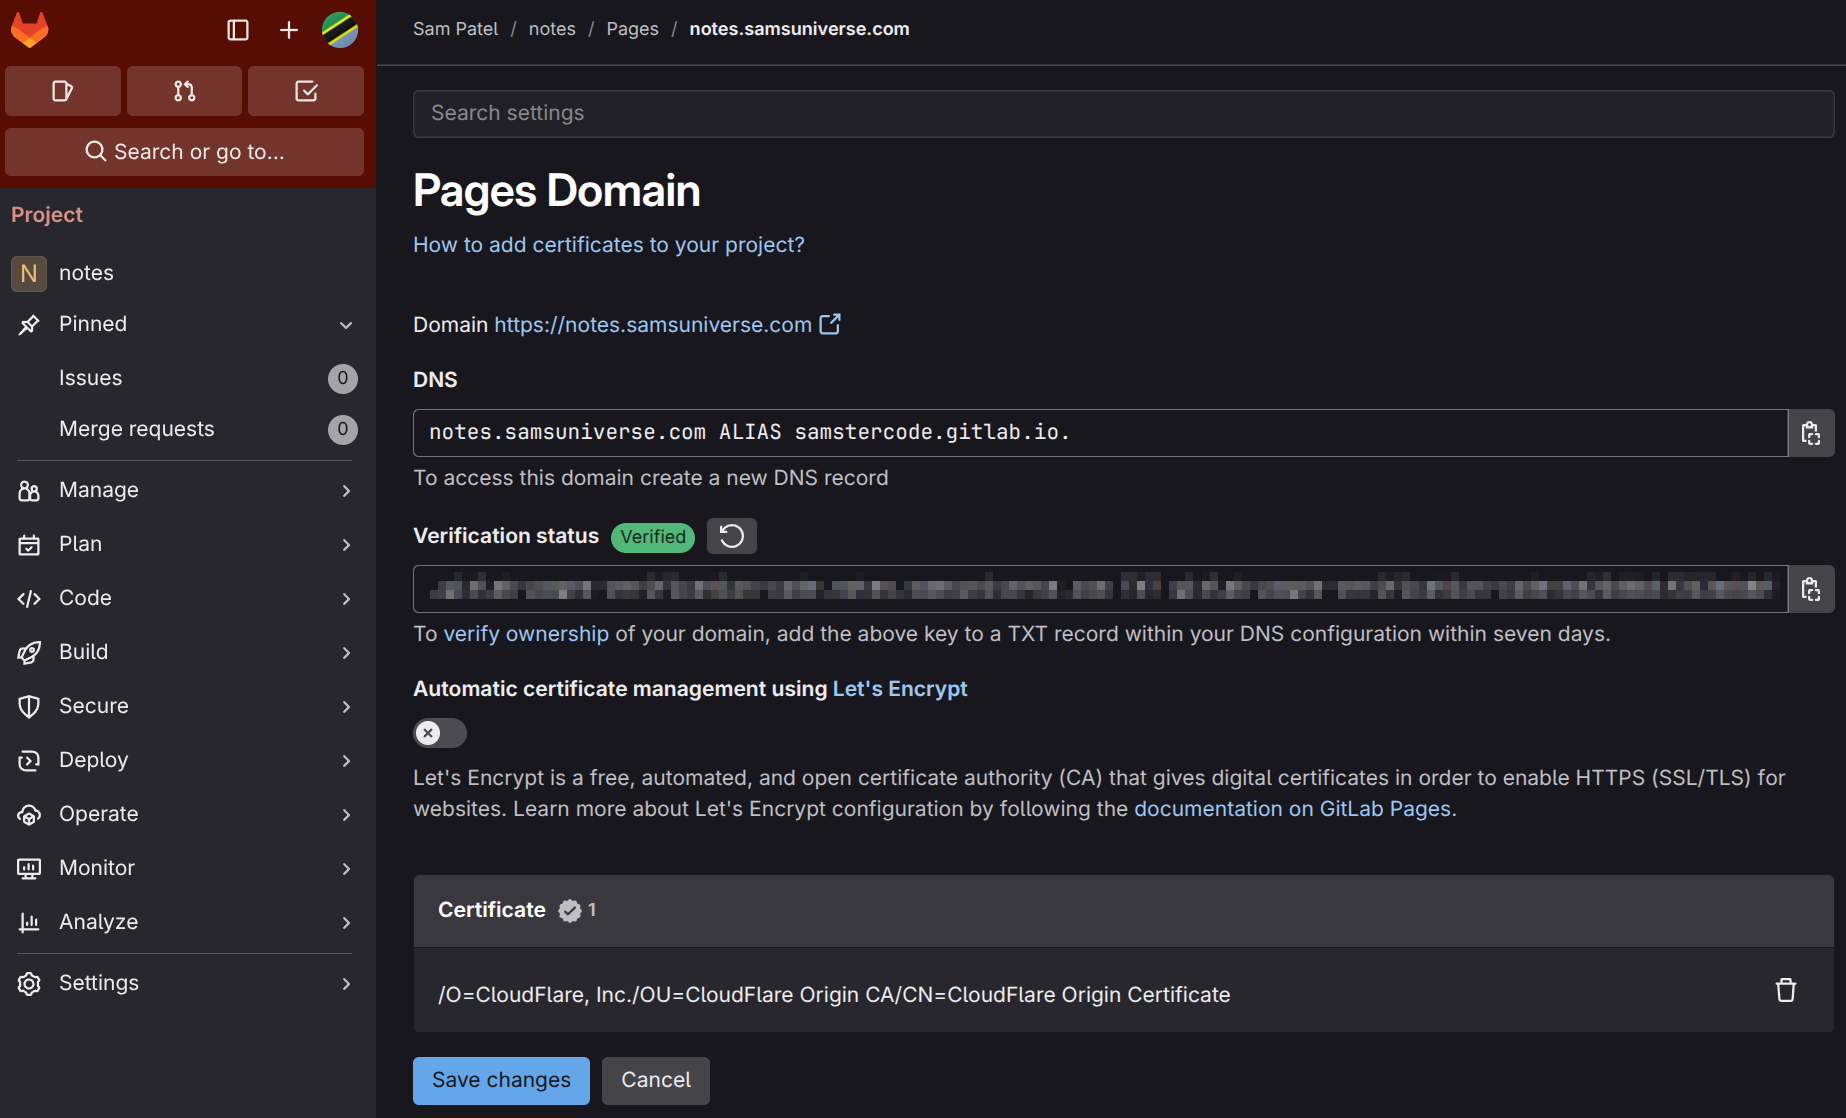Expand the Operate section chevron
Viewport: 1846px width, 1118px height.
[346, 815]
